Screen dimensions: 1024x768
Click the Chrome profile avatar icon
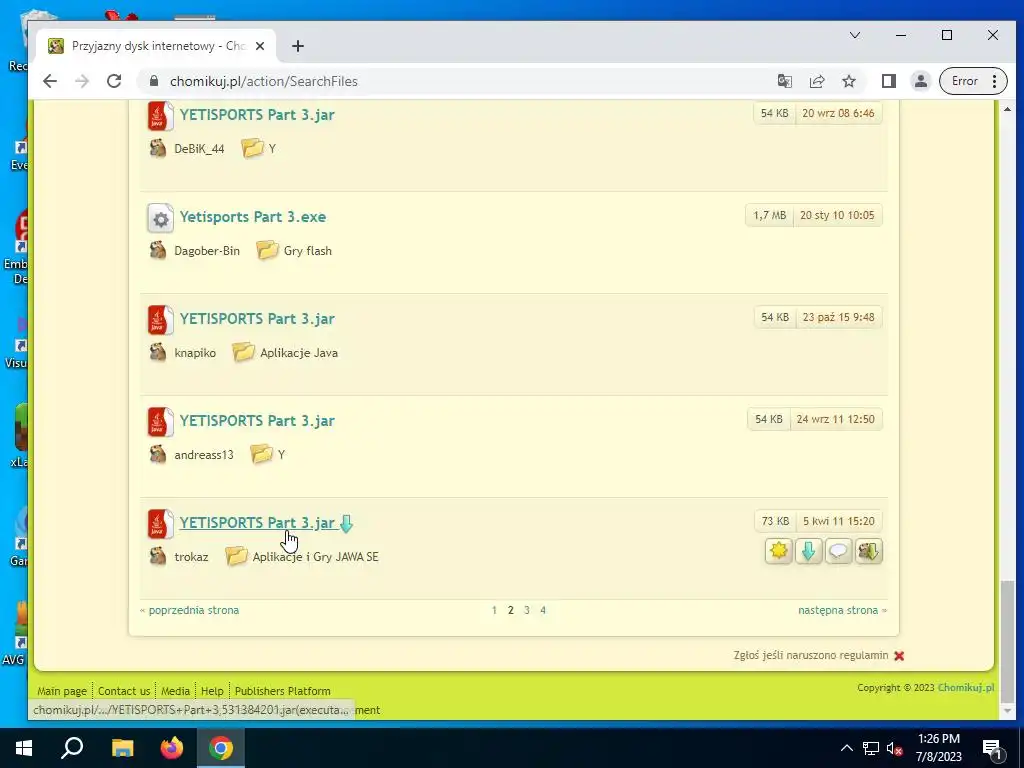[x=921, y=81]
